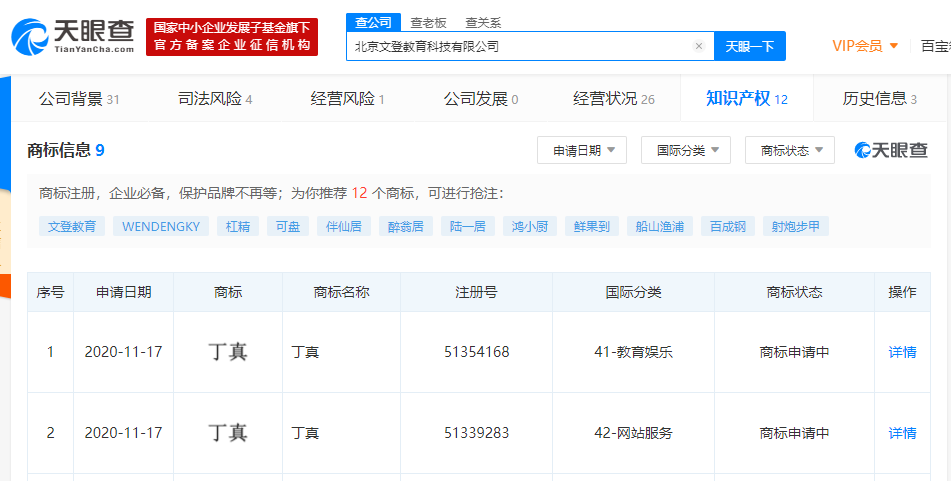Open the 经营状况 tab
The height and width of the screenshot is (481, 951).
coord(614,99)
